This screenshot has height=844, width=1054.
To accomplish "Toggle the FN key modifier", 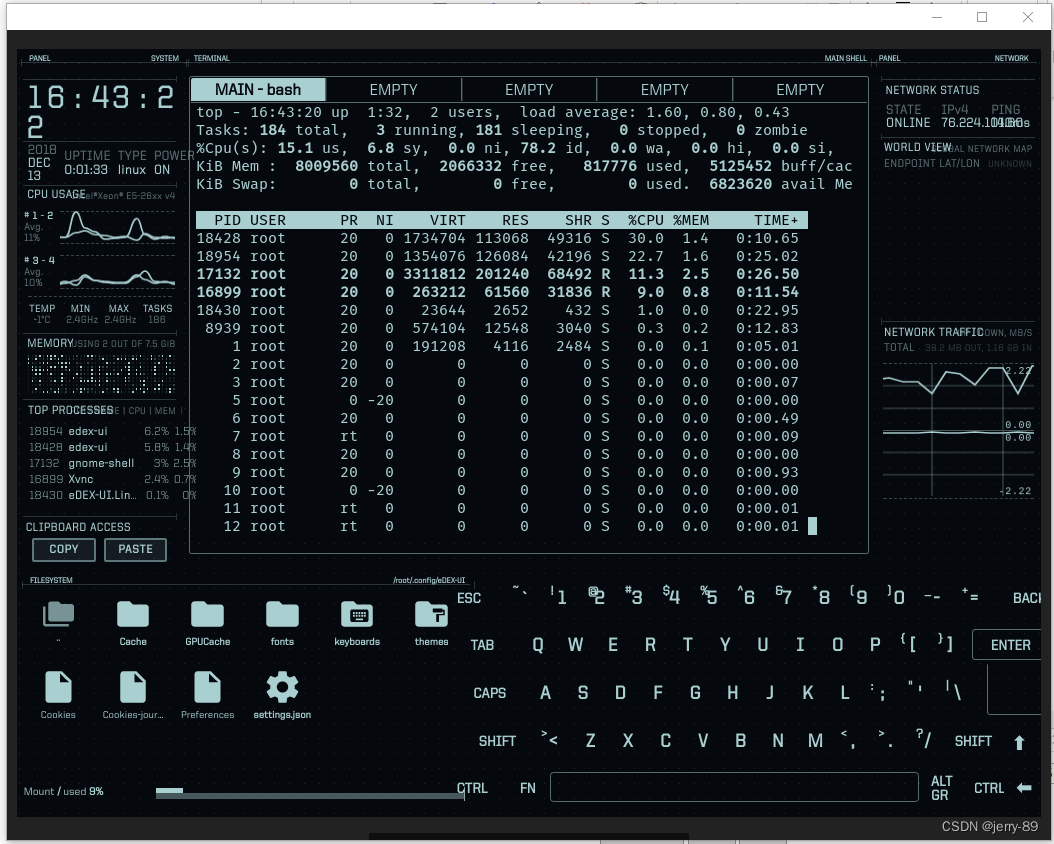I will point(527,788).
